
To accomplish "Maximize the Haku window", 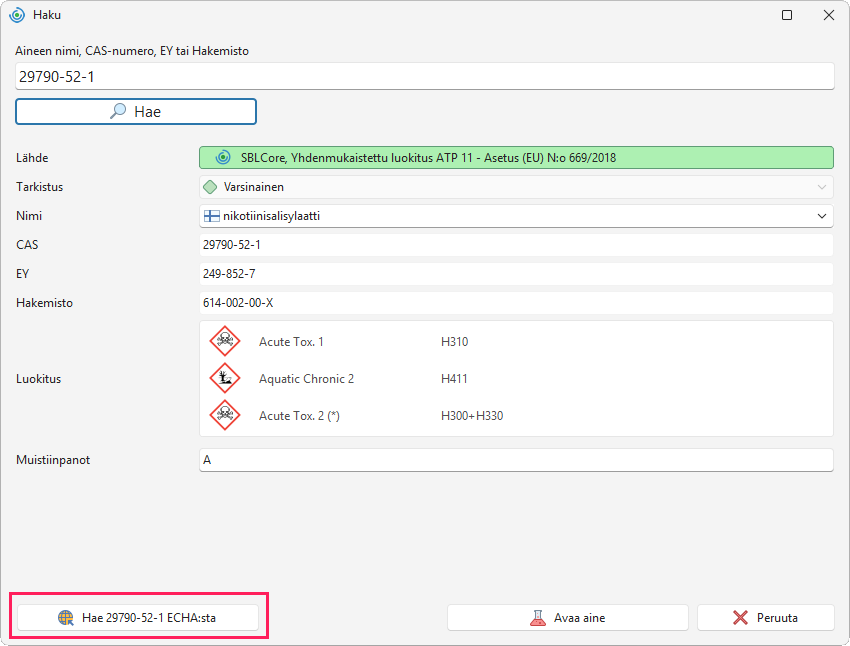I will (x=787, y=15).
